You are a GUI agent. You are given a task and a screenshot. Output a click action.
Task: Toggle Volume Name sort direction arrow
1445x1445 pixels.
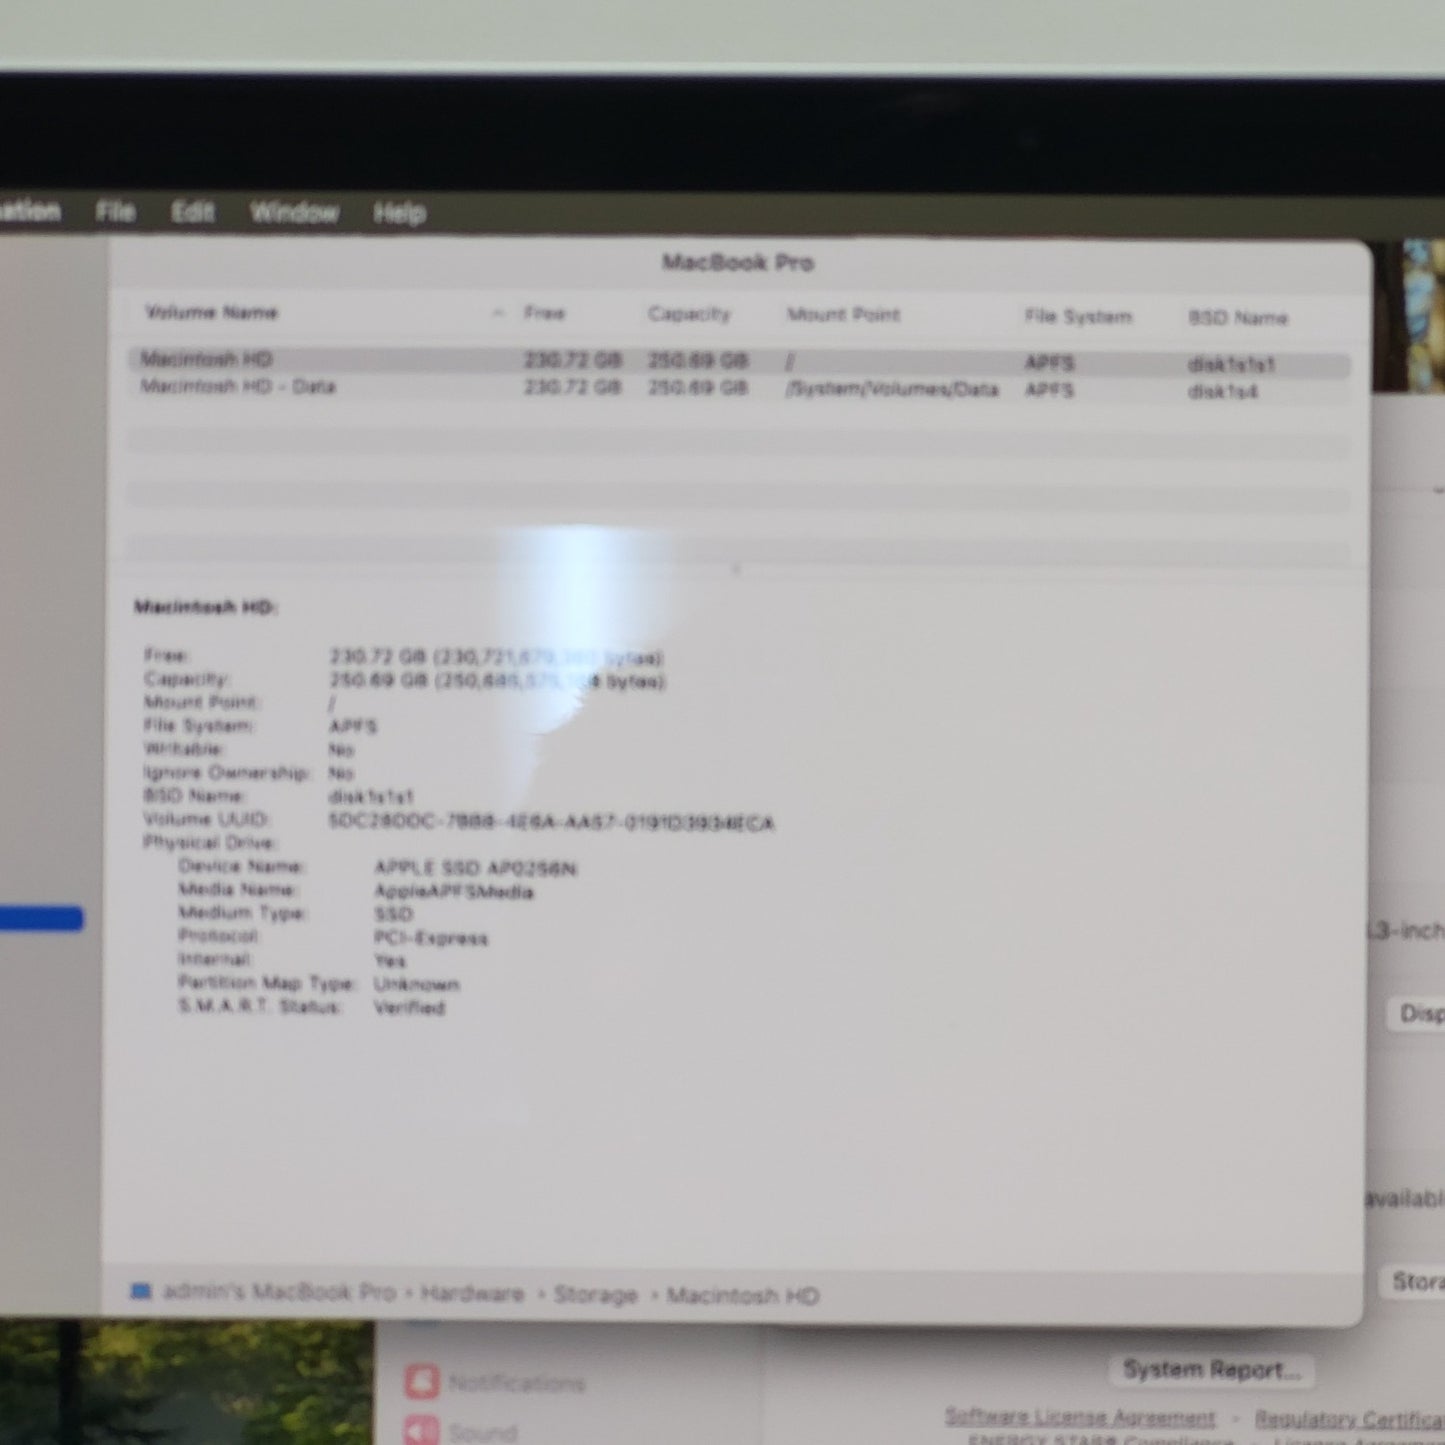498,314
